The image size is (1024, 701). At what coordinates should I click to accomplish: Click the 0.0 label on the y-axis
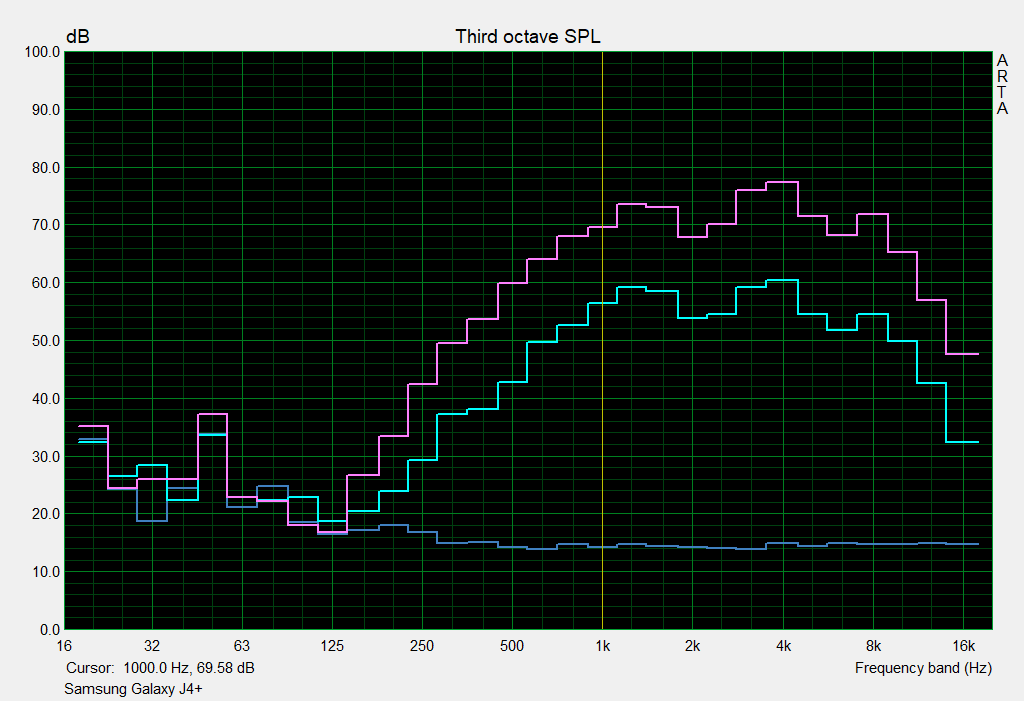pyautogui.click(x=48, y=630)
